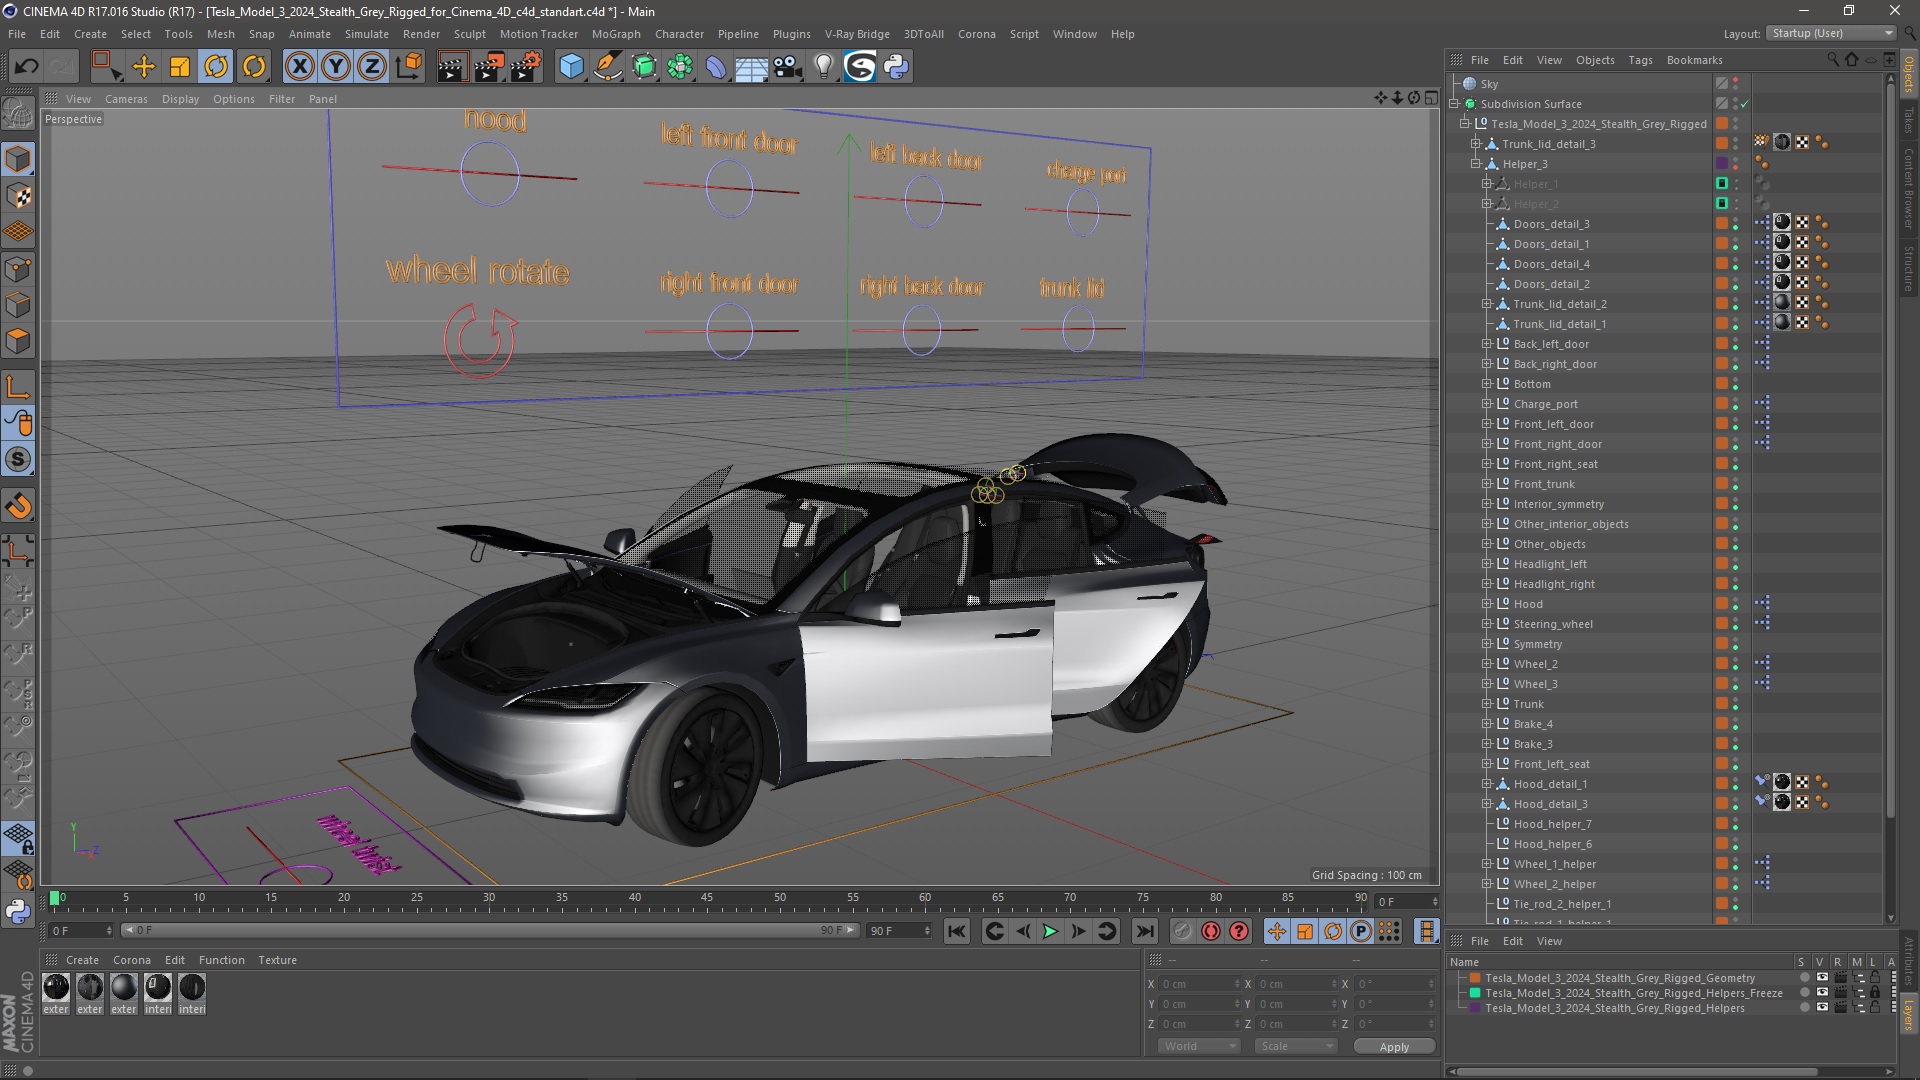Viewport: 1920px width, 1080px height.
Task: Expand the Front_trunk object
Action: (1486, 484)
